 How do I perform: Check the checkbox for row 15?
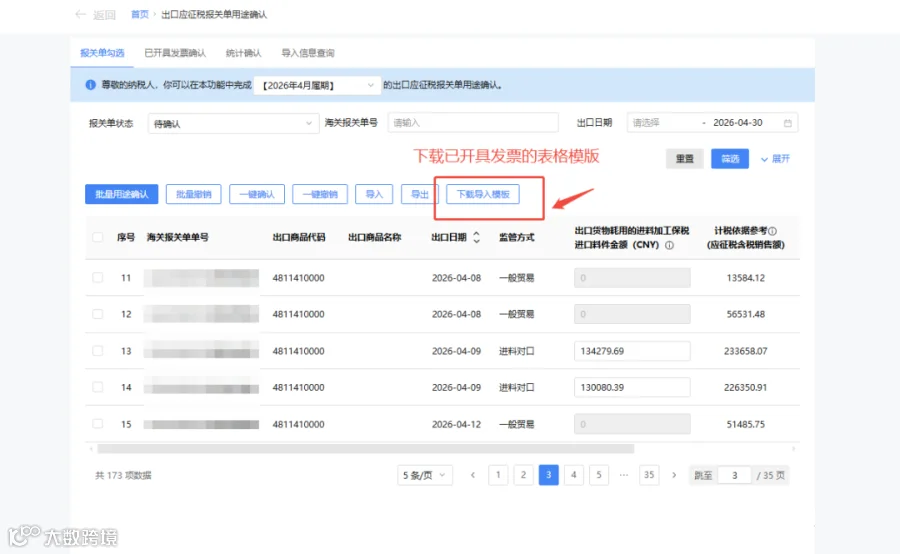[98, 424]
